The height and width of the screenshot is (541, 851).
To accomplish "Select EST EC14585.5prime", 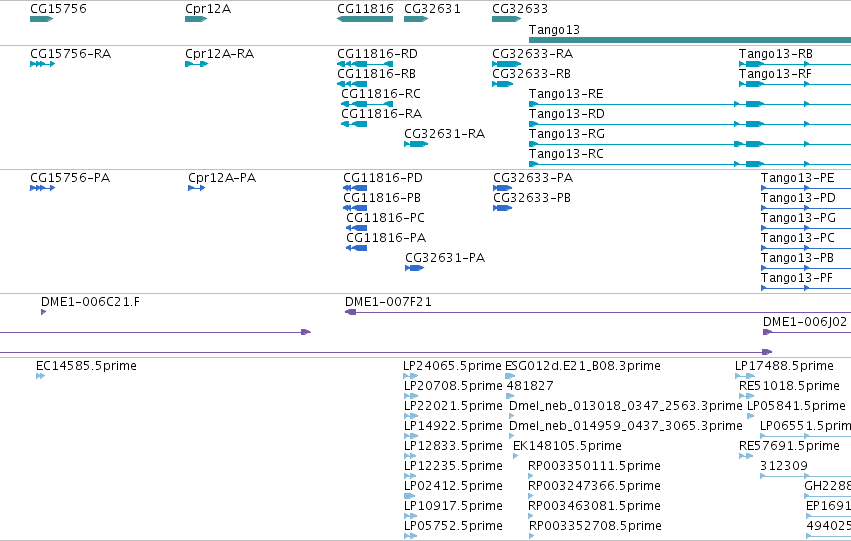I will point(86,366).
